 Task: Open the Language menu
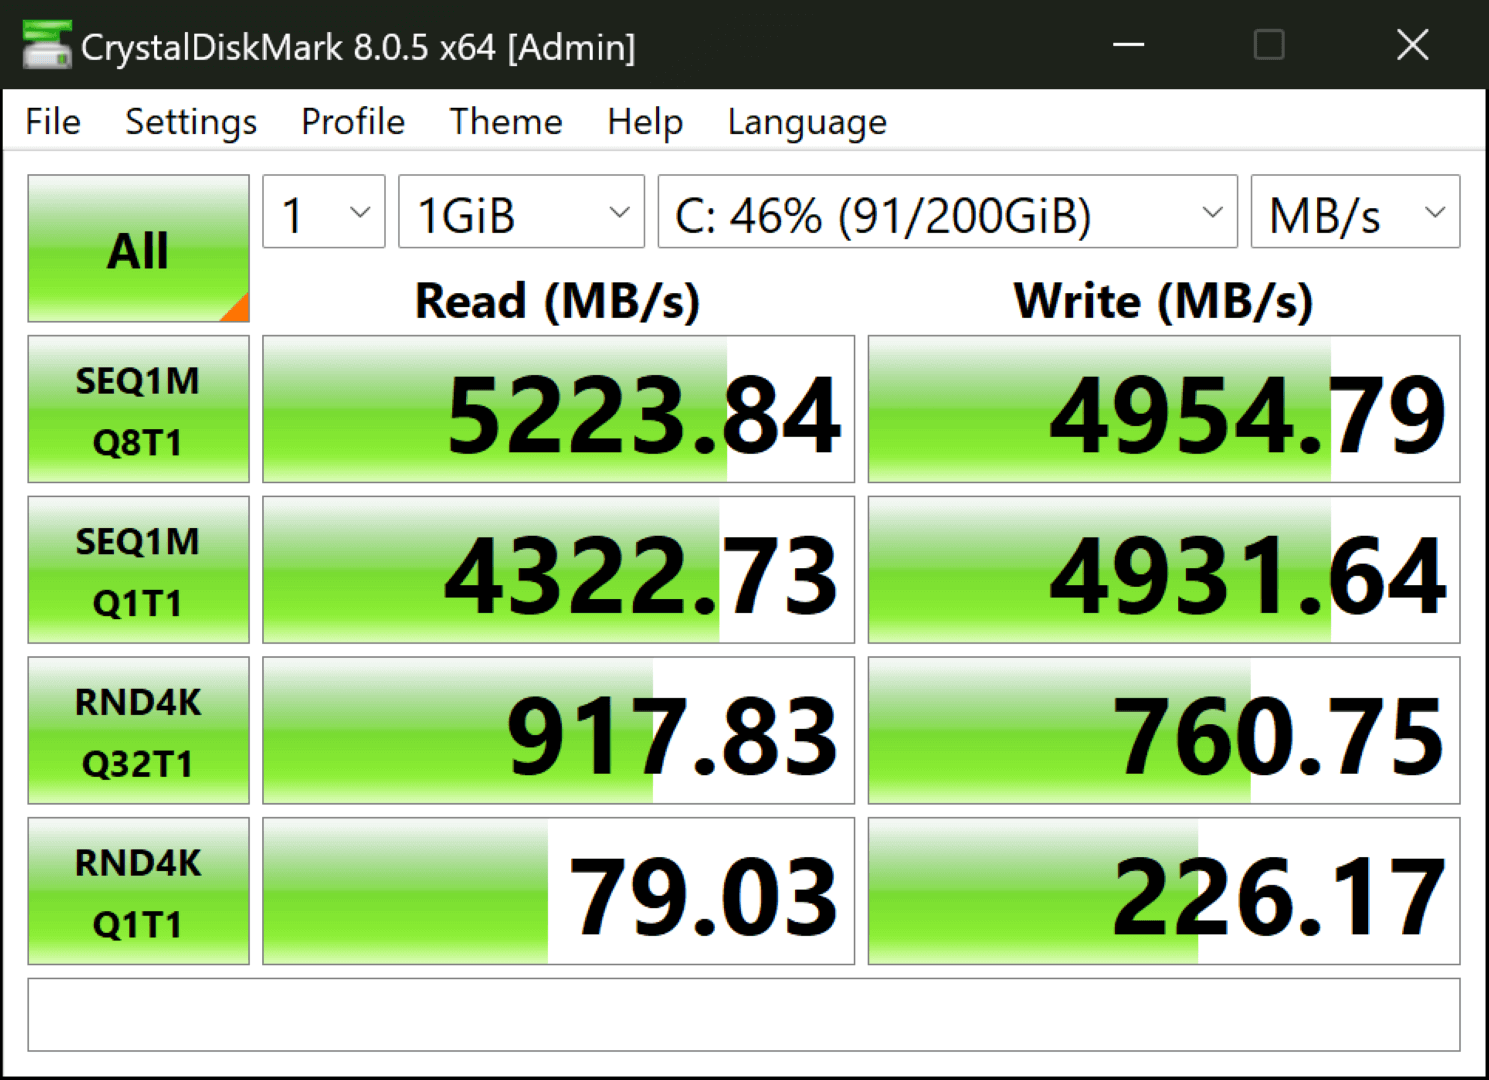tap(806, 122)
